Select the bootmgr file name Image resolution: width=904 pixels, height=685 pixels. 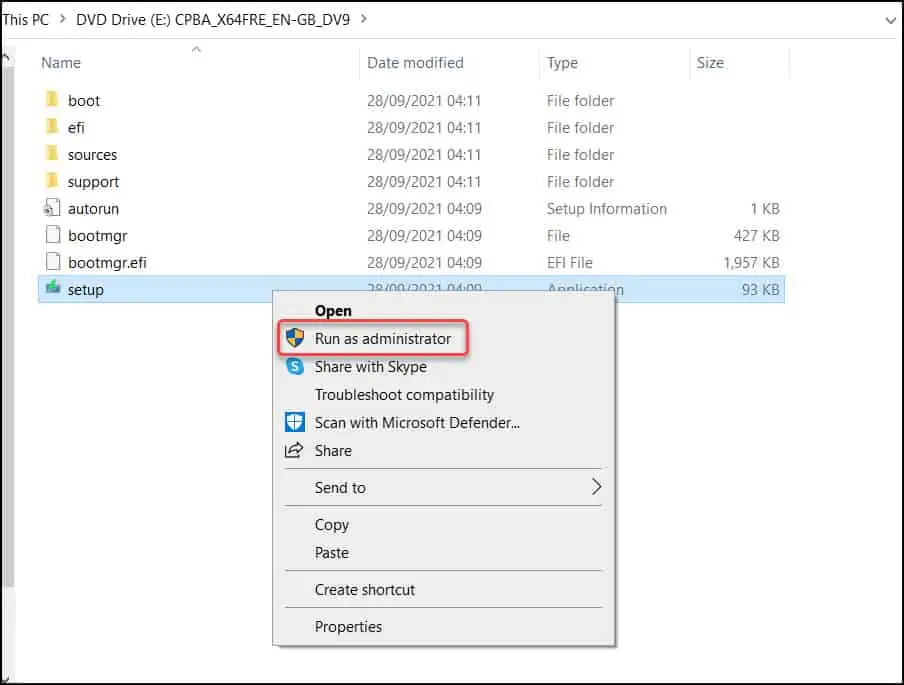point(97,236)
